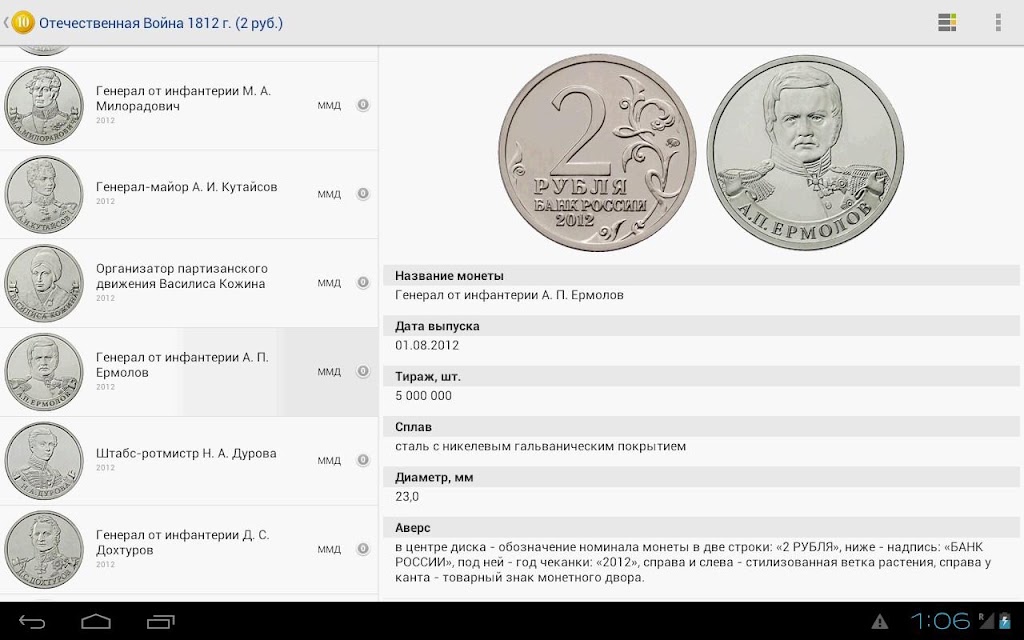Tap the Кутайсов coin thumbnail
The image size is (1024, 640).
(44, 194)
